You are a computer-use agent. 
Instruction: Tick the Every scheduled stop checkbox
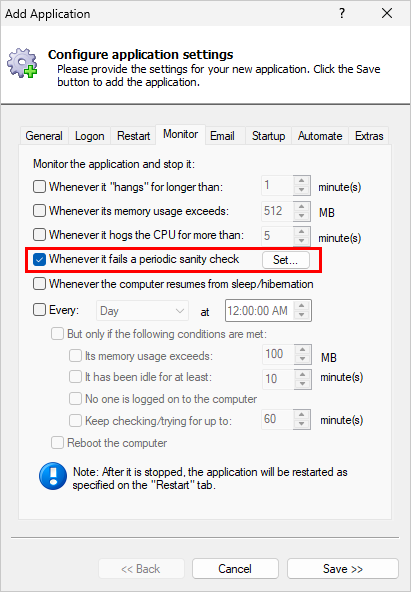click(39, 310)
